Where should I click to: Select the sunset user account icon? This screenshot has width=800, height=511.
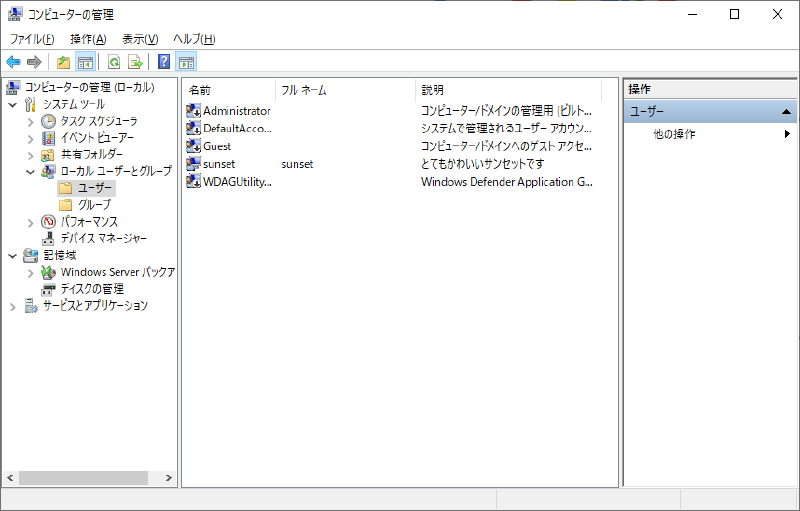click(x=193, y=163)
